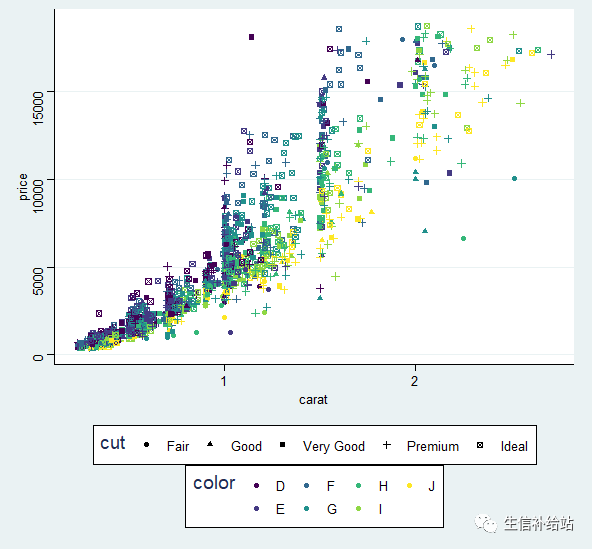
Task: Click the color legend title
Action: 214,483
